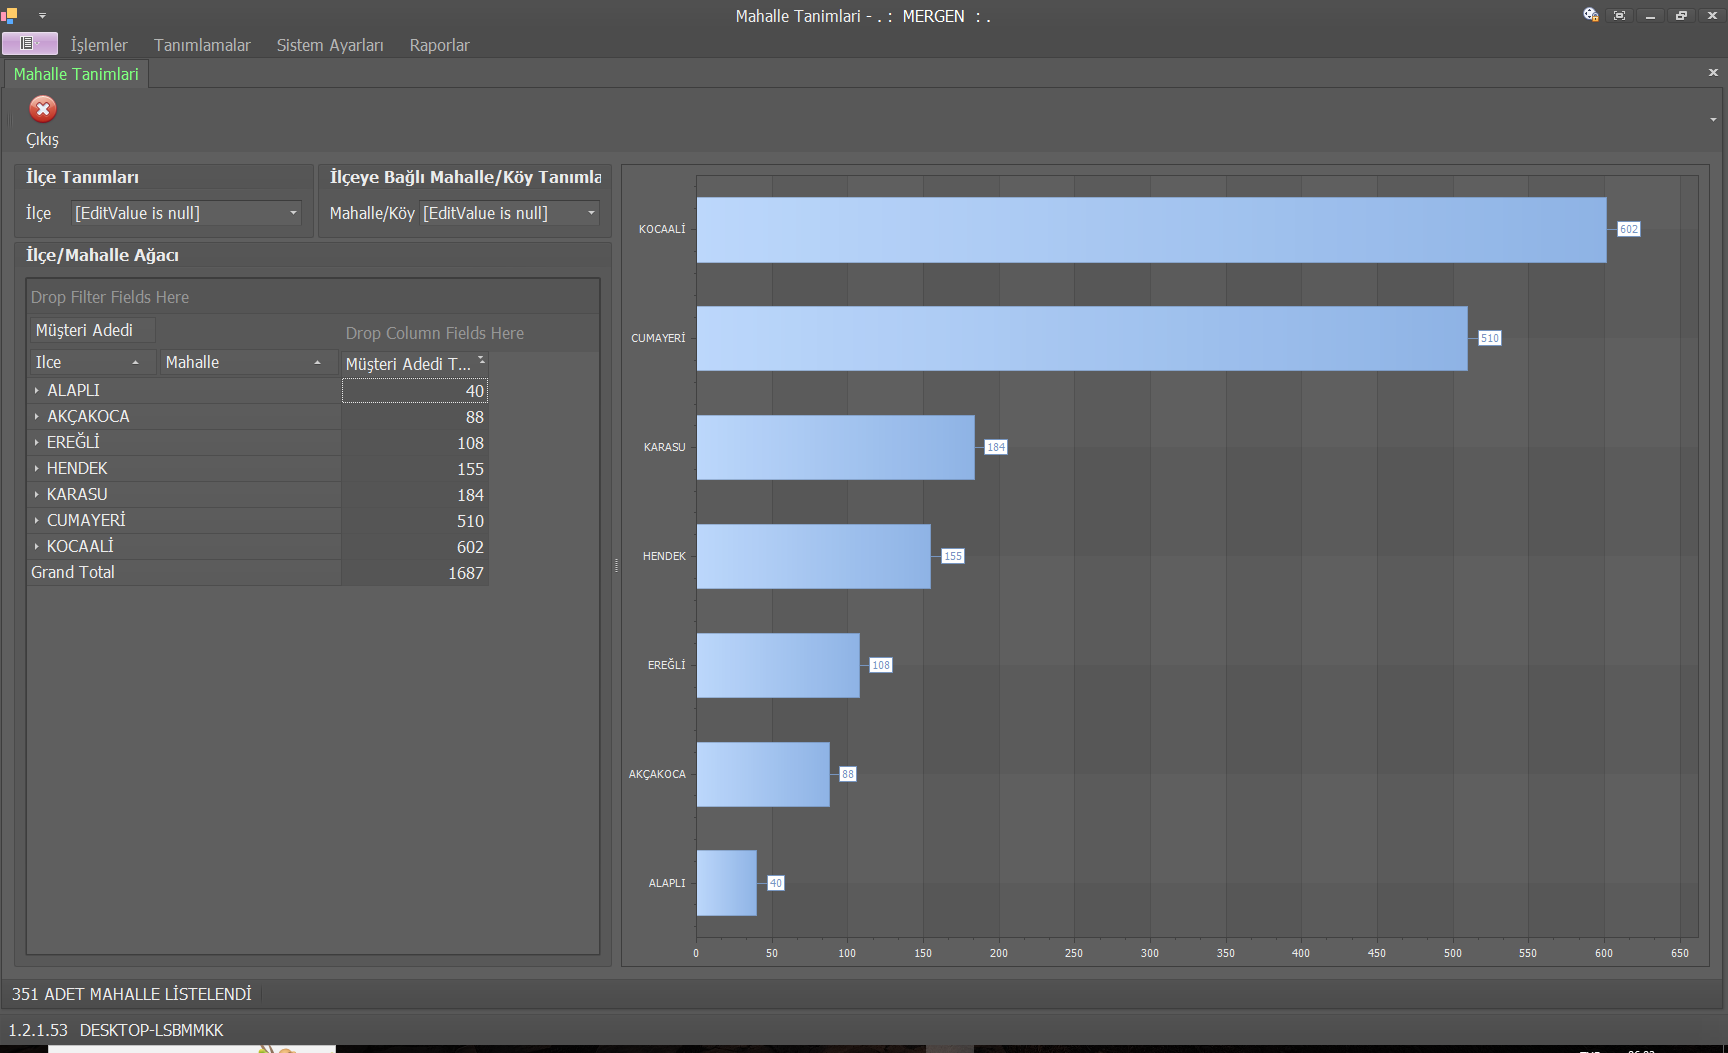The height and width of the screenshot is (1053, 1728).
Task: Expand the ALAPLI row in the tree
Action: (x=37, y=391)
